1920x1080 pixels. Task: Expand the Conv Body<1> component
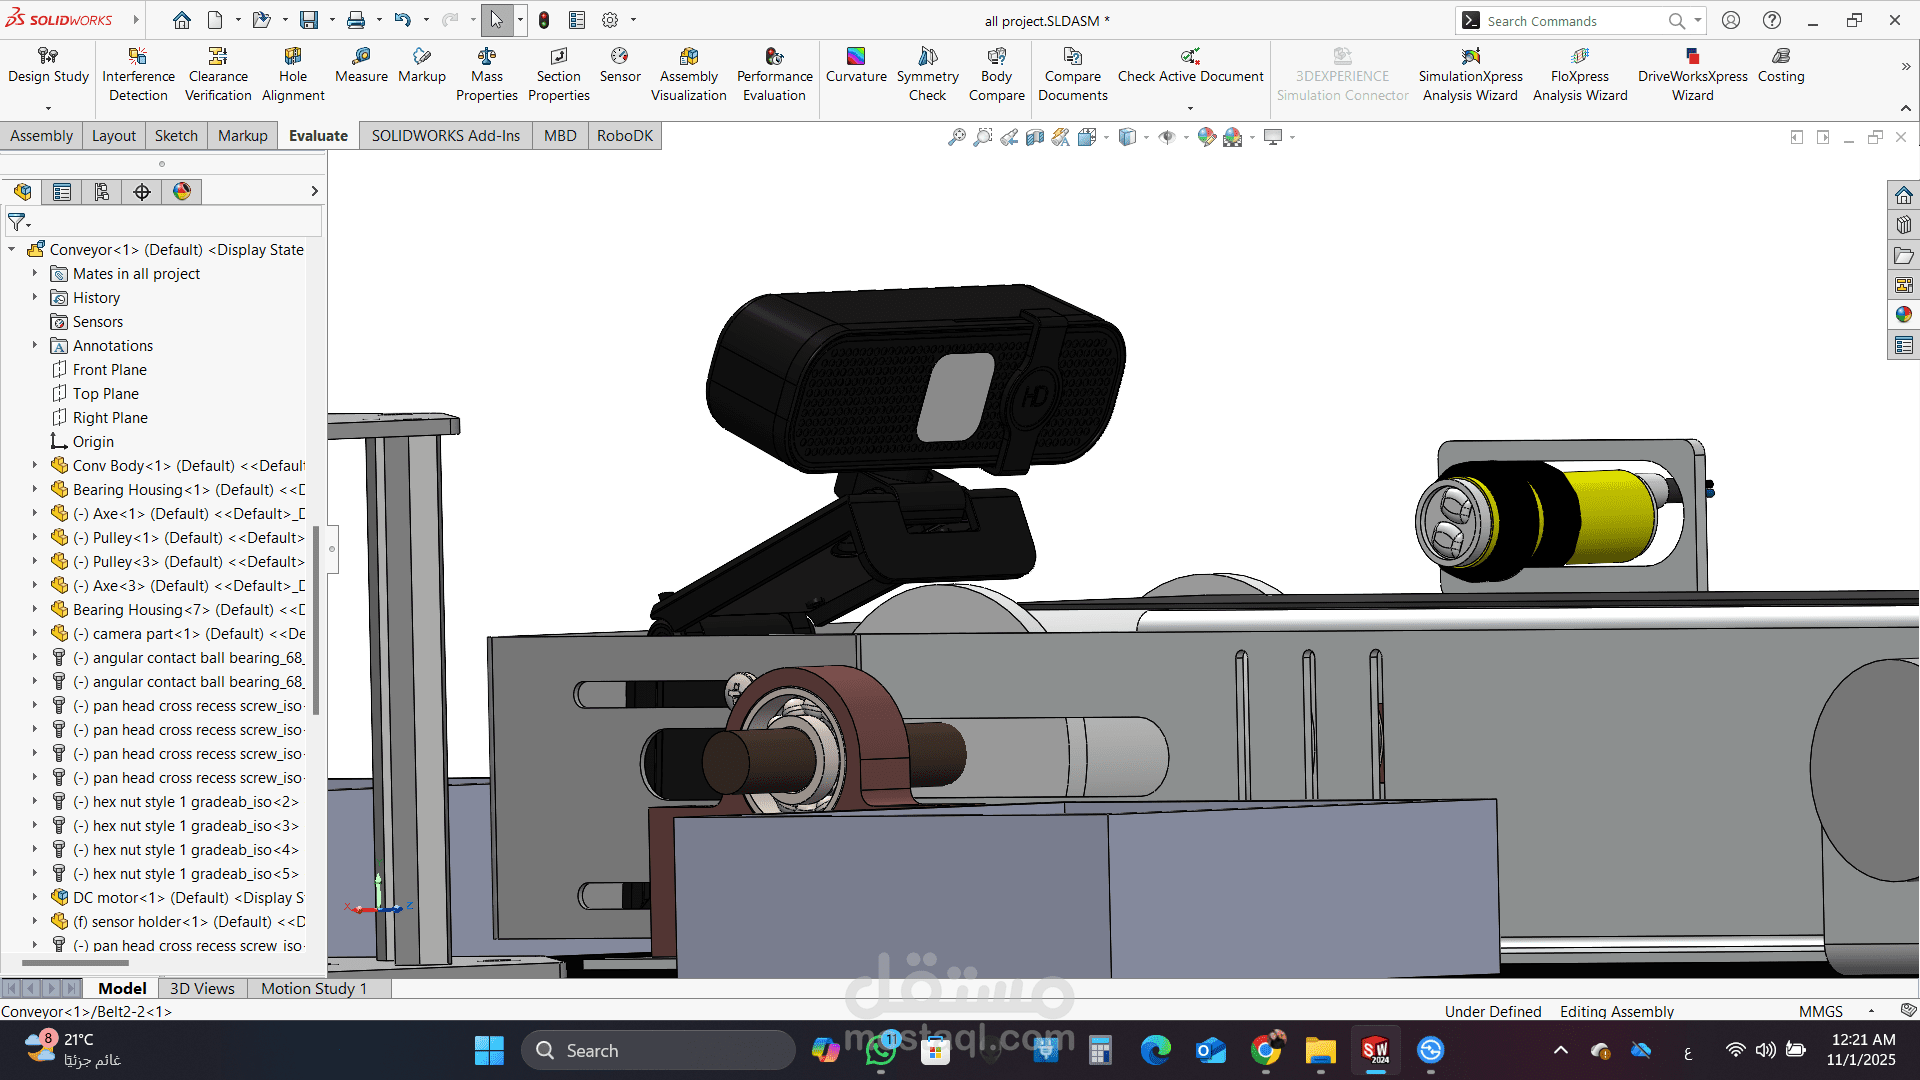coord(34,465)
